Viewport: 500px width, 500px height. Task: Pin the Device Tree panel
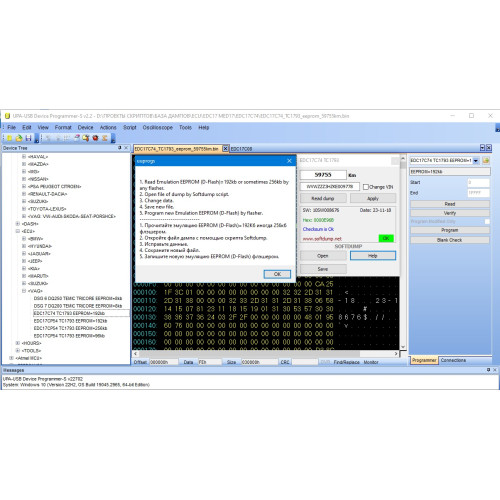pyautogui.click(x=120, y=148)
